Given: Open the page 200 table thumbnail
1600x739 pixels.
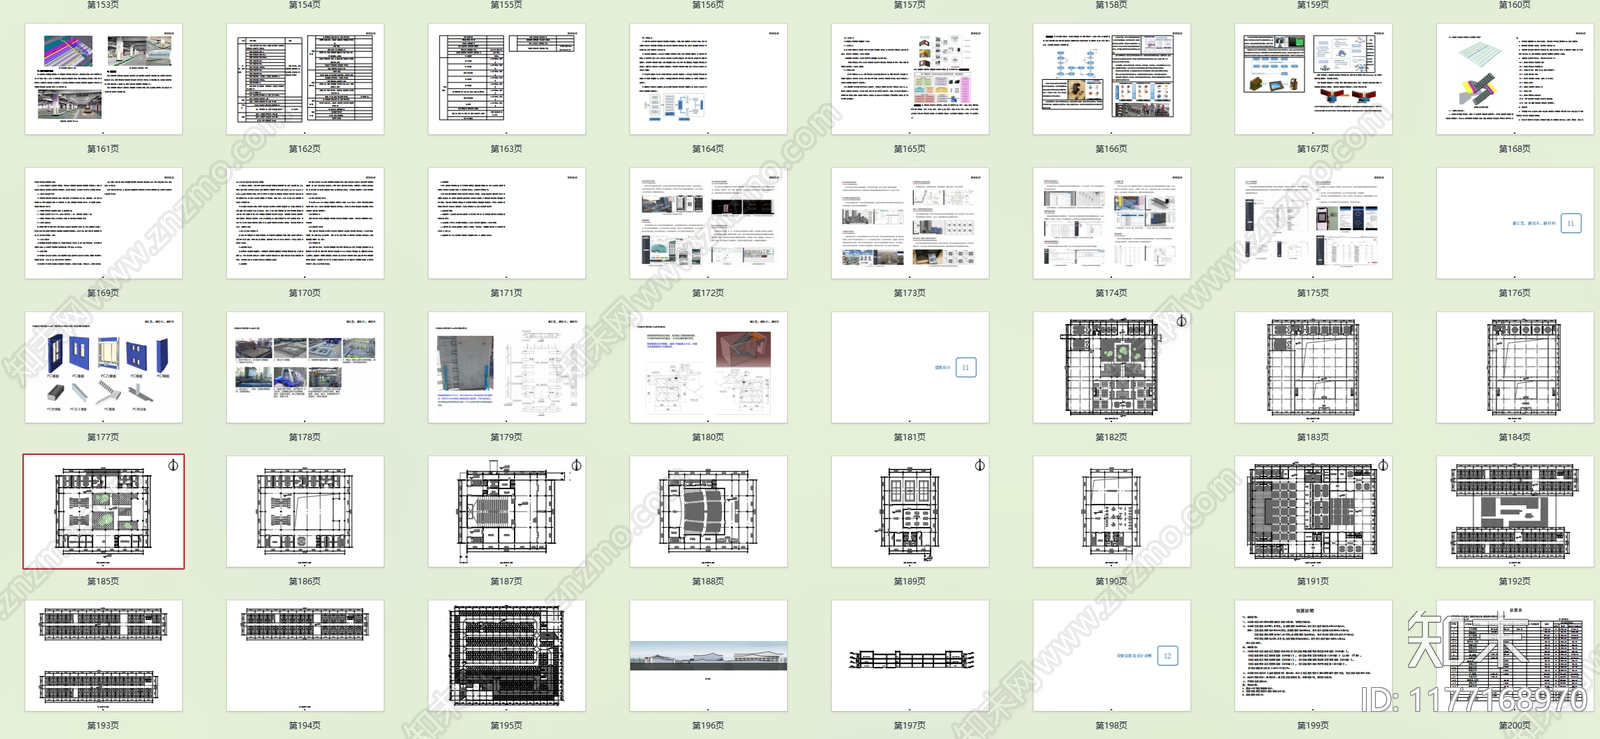Looking at the screenshot, I should click(x=1515, y=656).
